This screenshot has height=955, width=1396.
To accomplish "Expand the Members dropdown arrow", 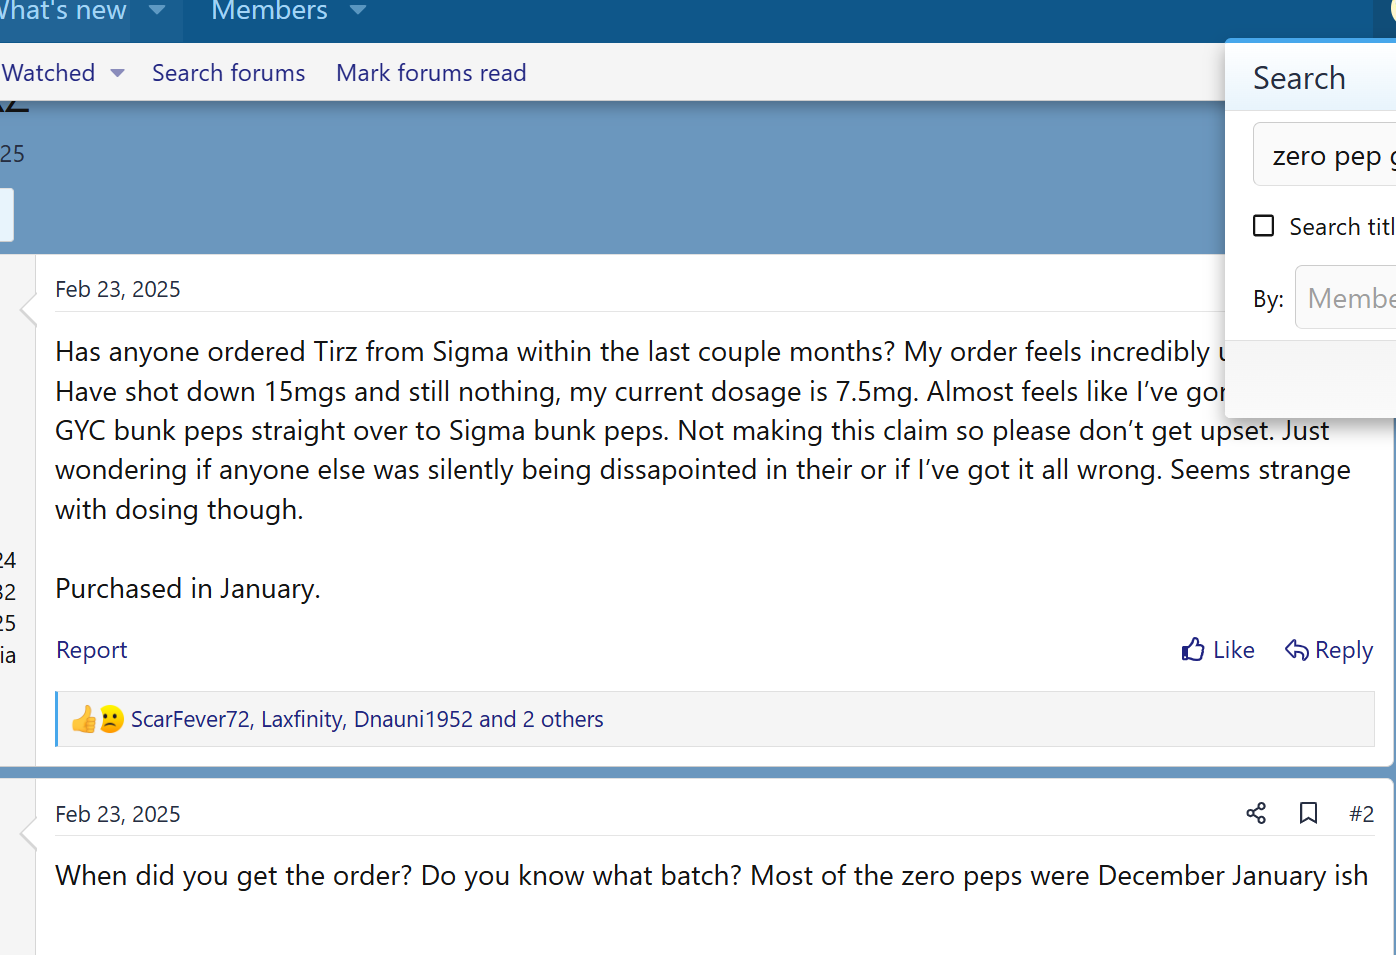I will click(358, 11).
